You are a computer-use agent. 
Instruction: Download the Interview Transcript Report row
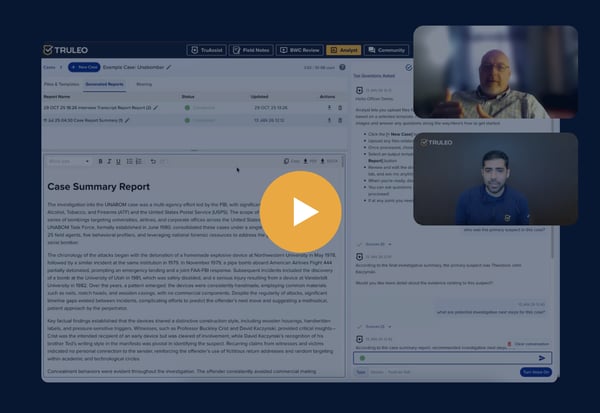click(329, 108)
